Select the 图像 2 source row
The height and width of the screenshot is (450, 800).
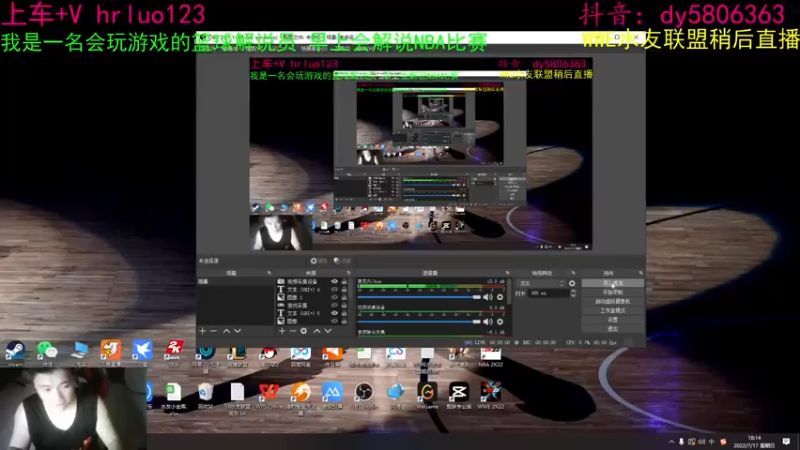(312, 297)
